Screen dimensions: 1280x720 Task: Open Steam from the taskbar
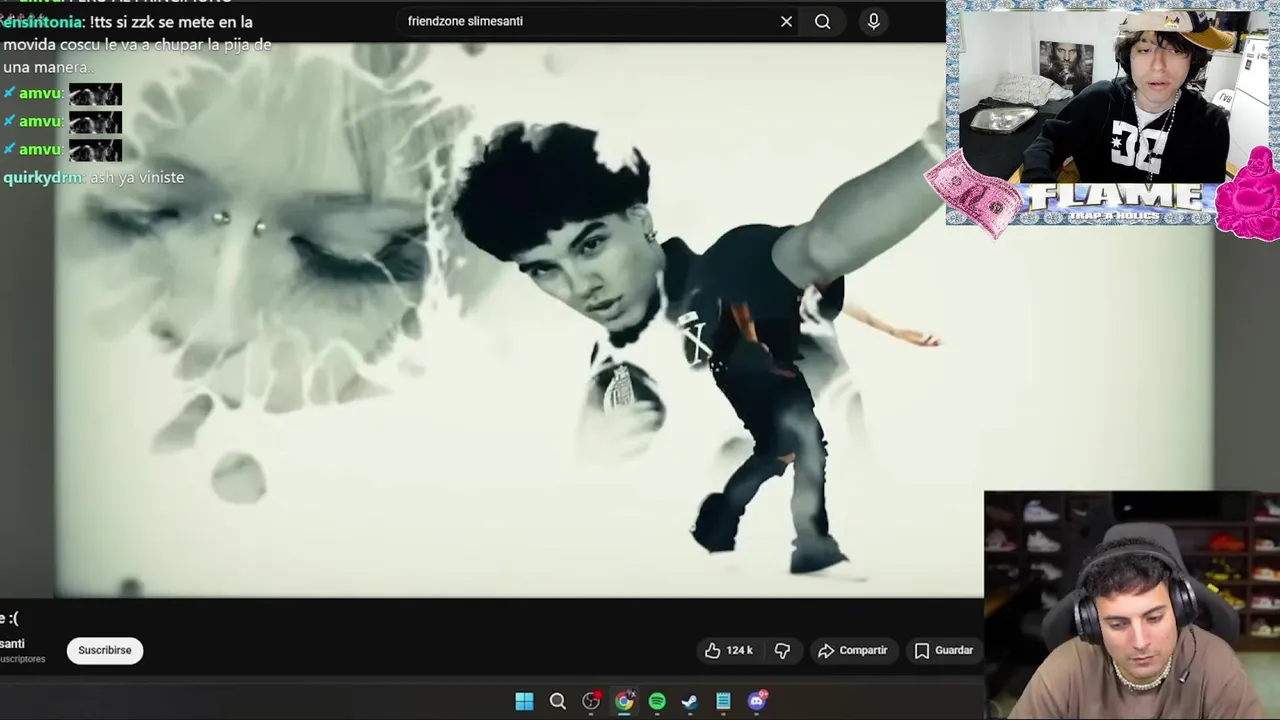(690, 701)
